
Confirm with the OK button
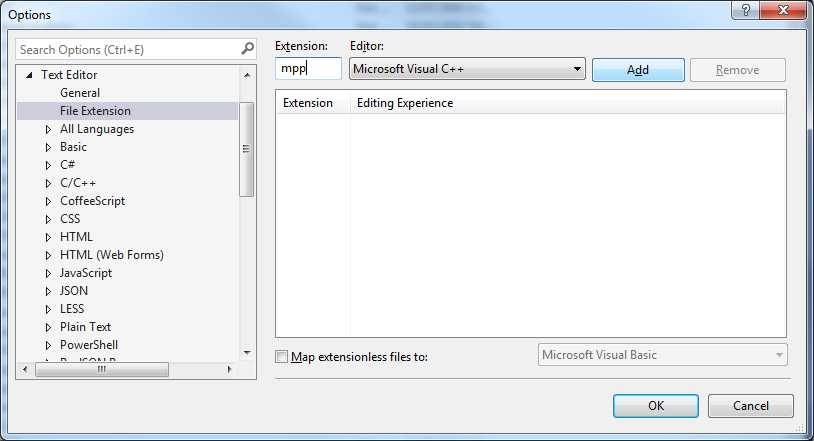pos(656,406)
